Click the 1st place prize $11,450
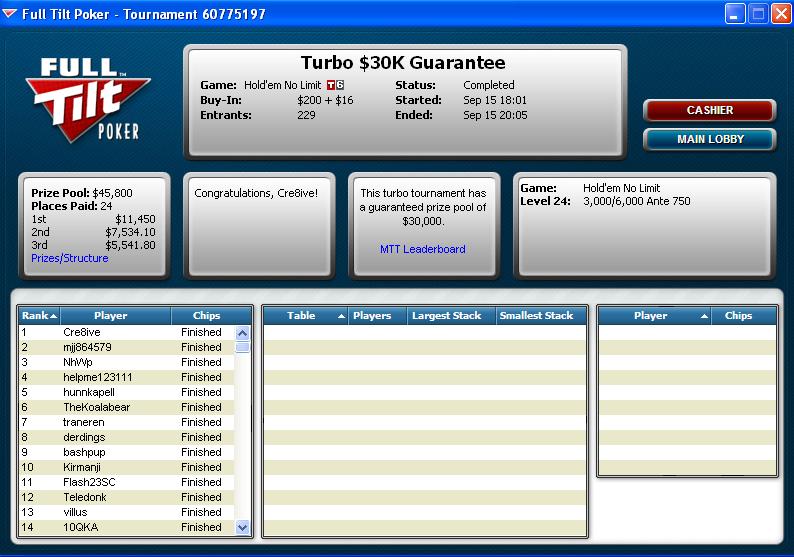 135,219
